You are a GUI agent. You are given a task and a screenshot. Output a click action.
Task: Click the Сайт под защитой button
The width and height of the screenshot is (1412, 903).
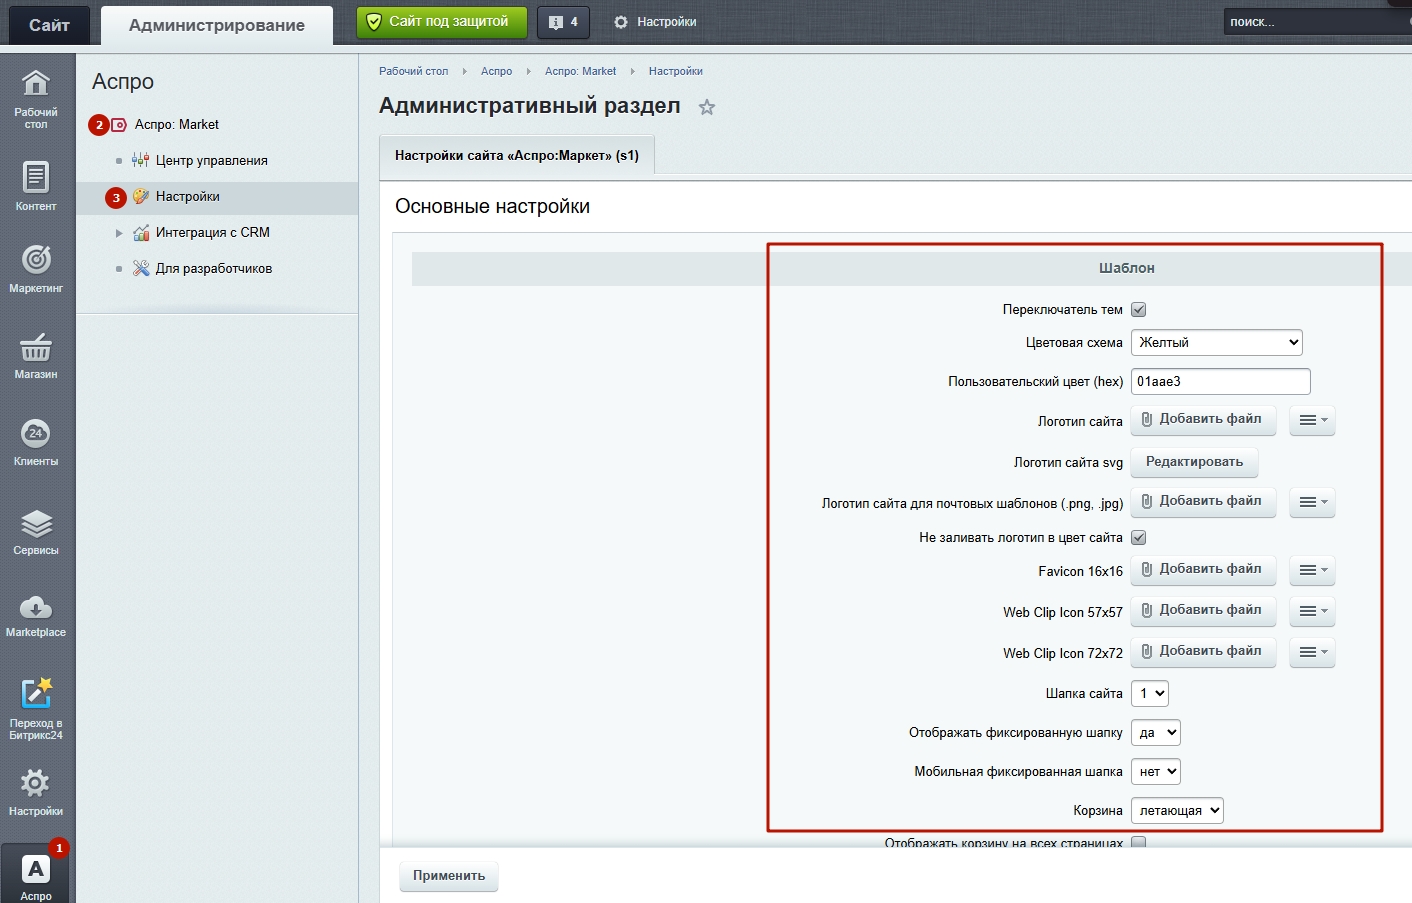[442, 22]
